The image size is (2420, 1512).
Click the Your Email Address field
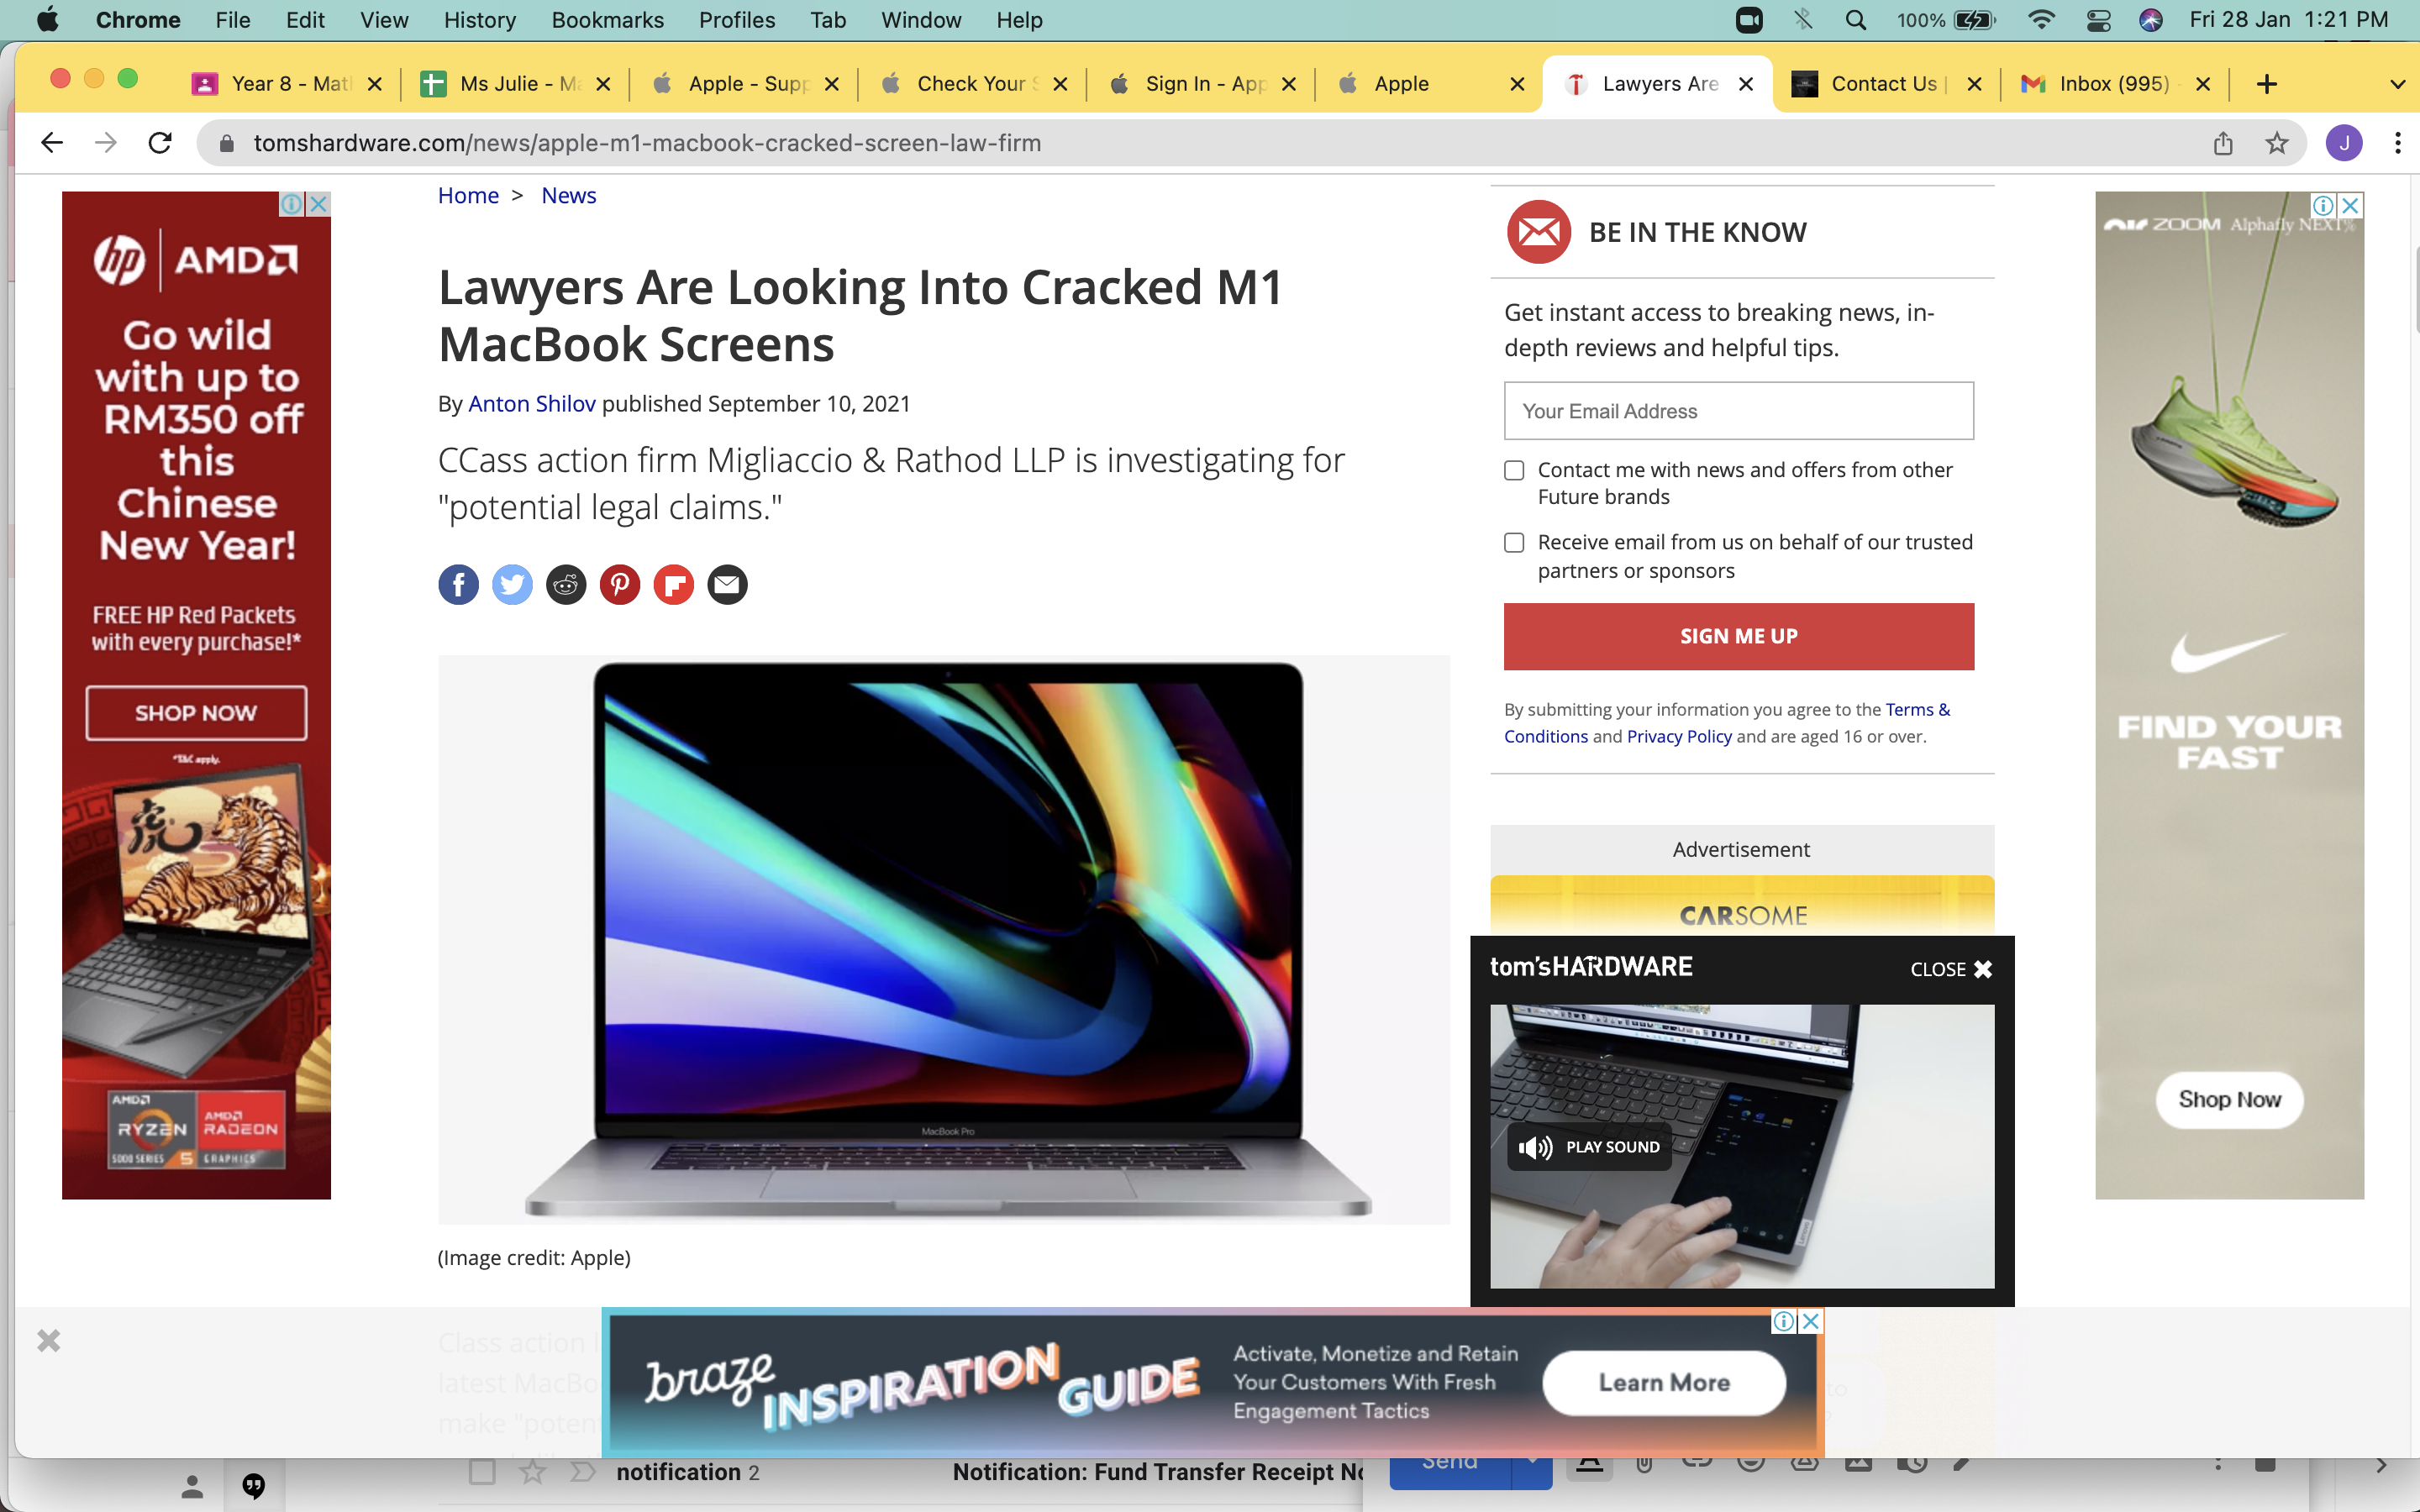click(x=1738, y=411)
